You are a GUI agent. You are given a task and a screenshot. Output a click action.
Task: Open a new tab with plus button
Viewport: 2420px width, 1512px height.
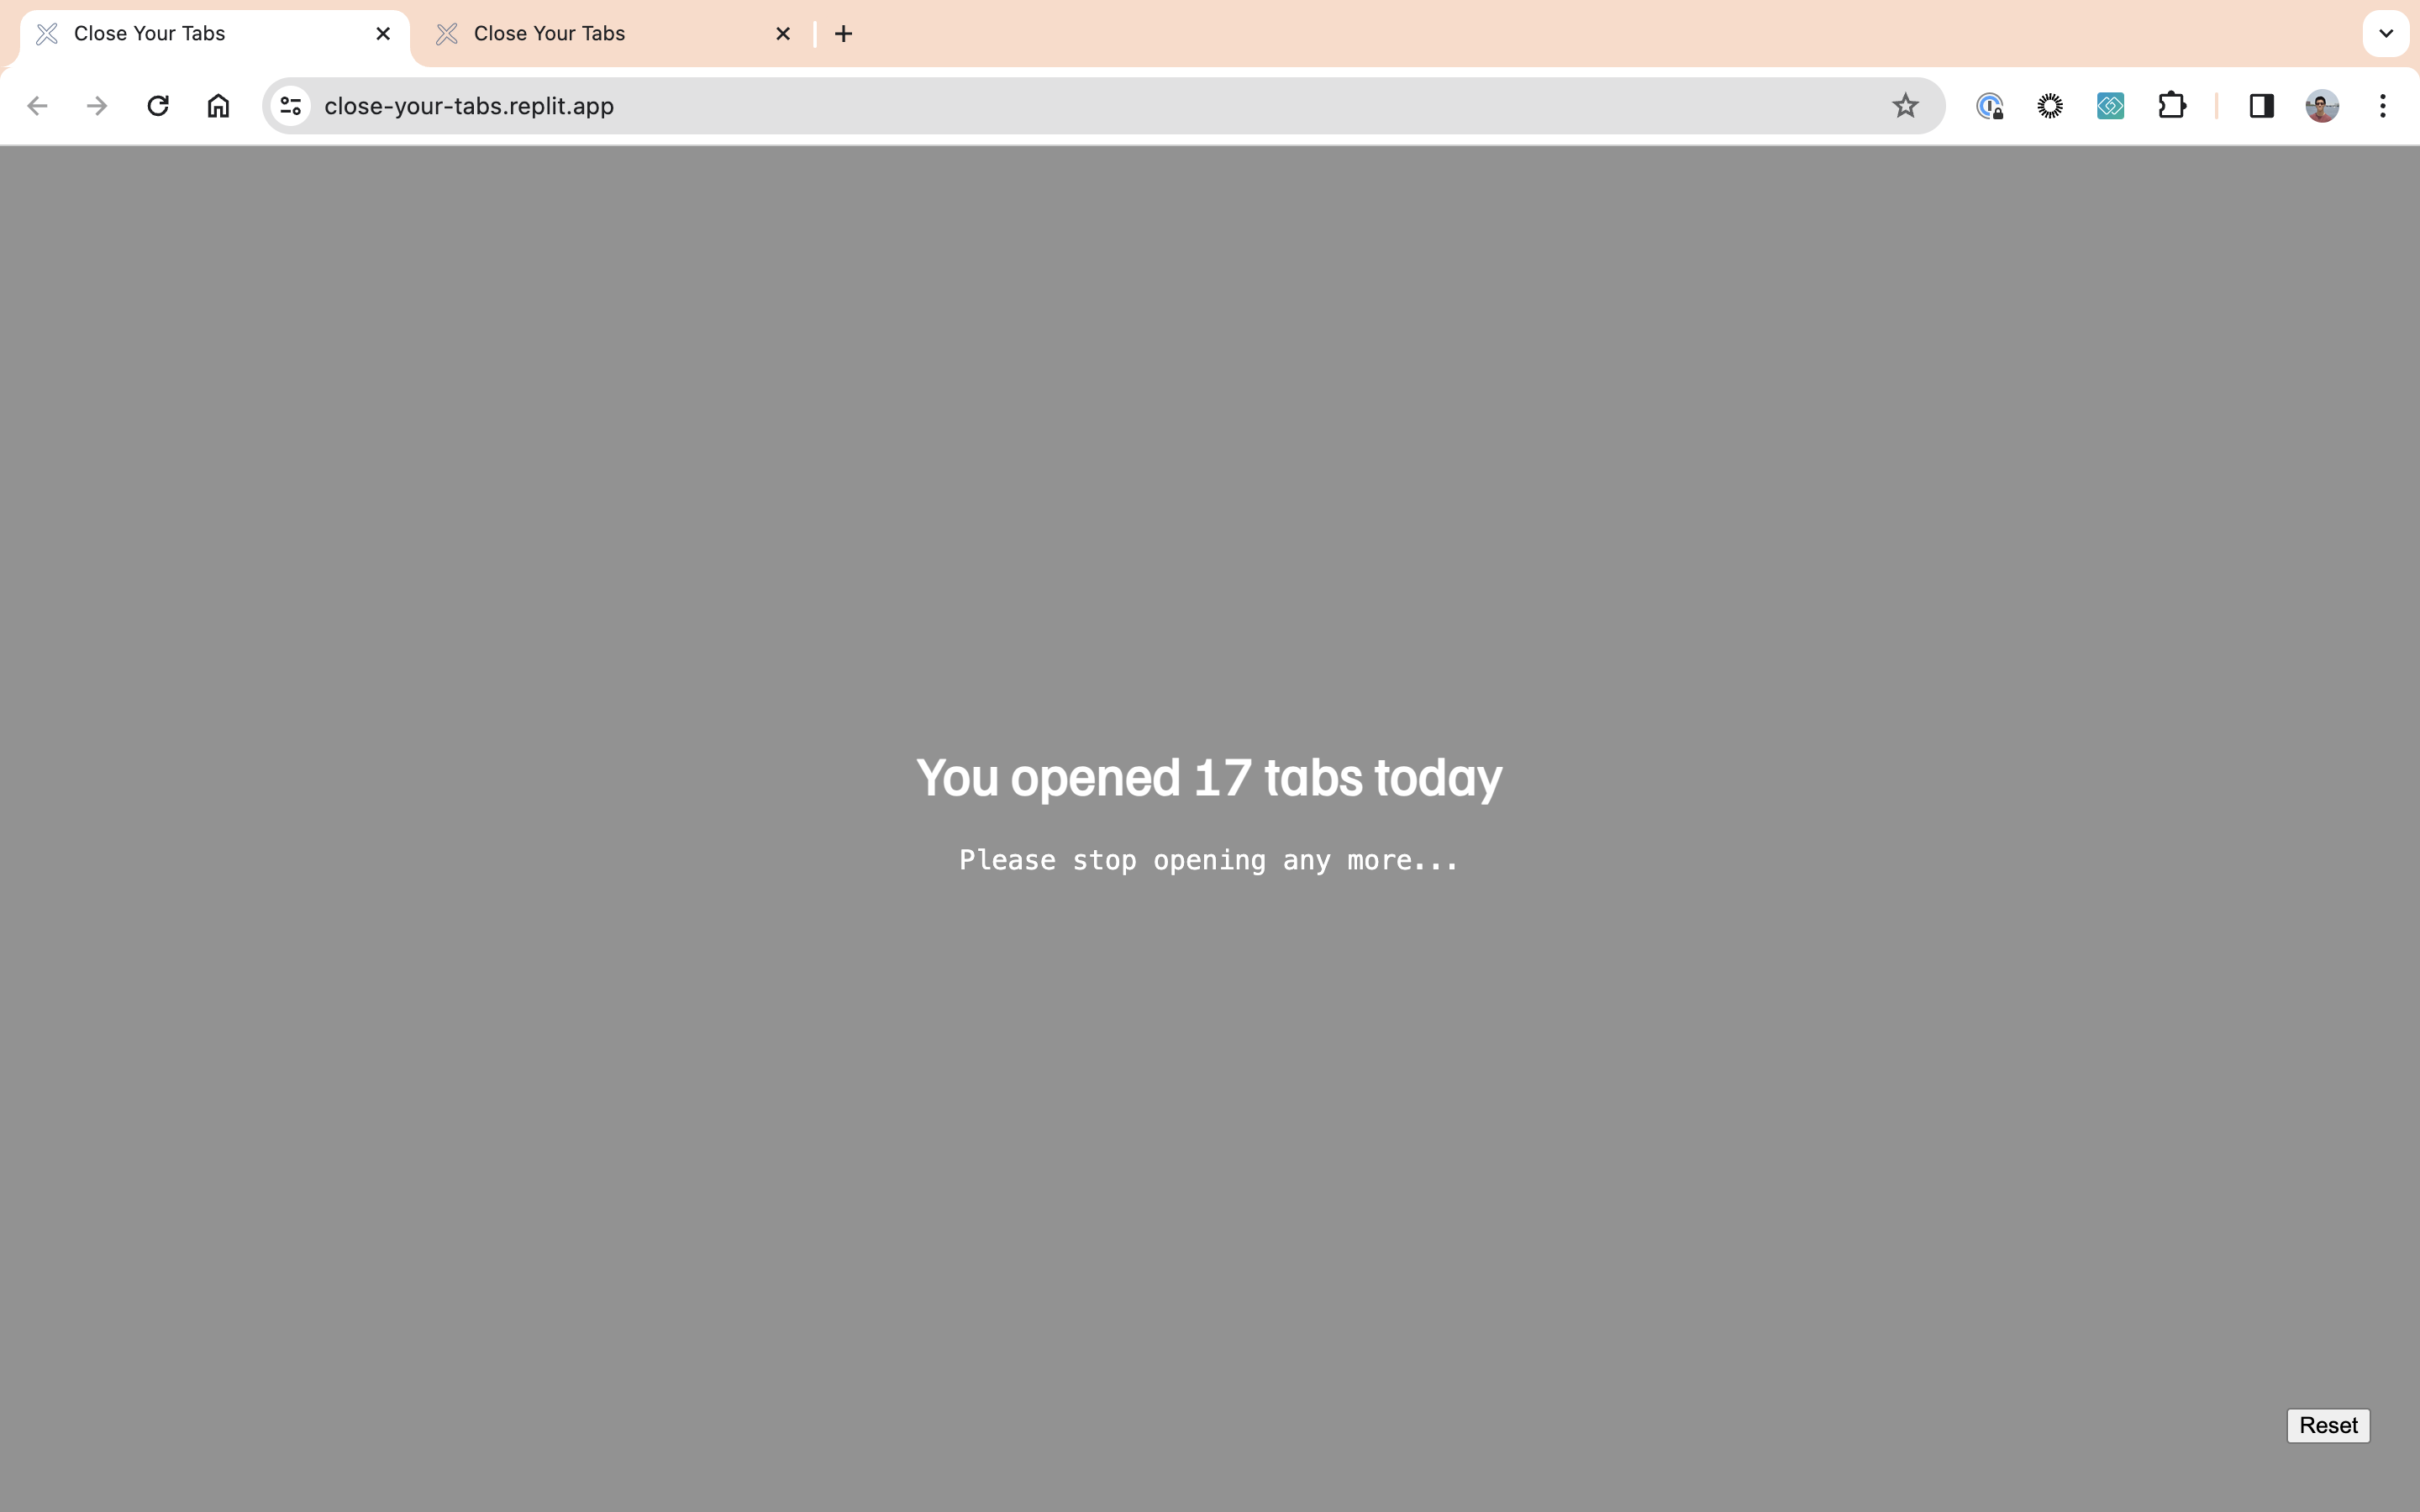click(843, 34)
